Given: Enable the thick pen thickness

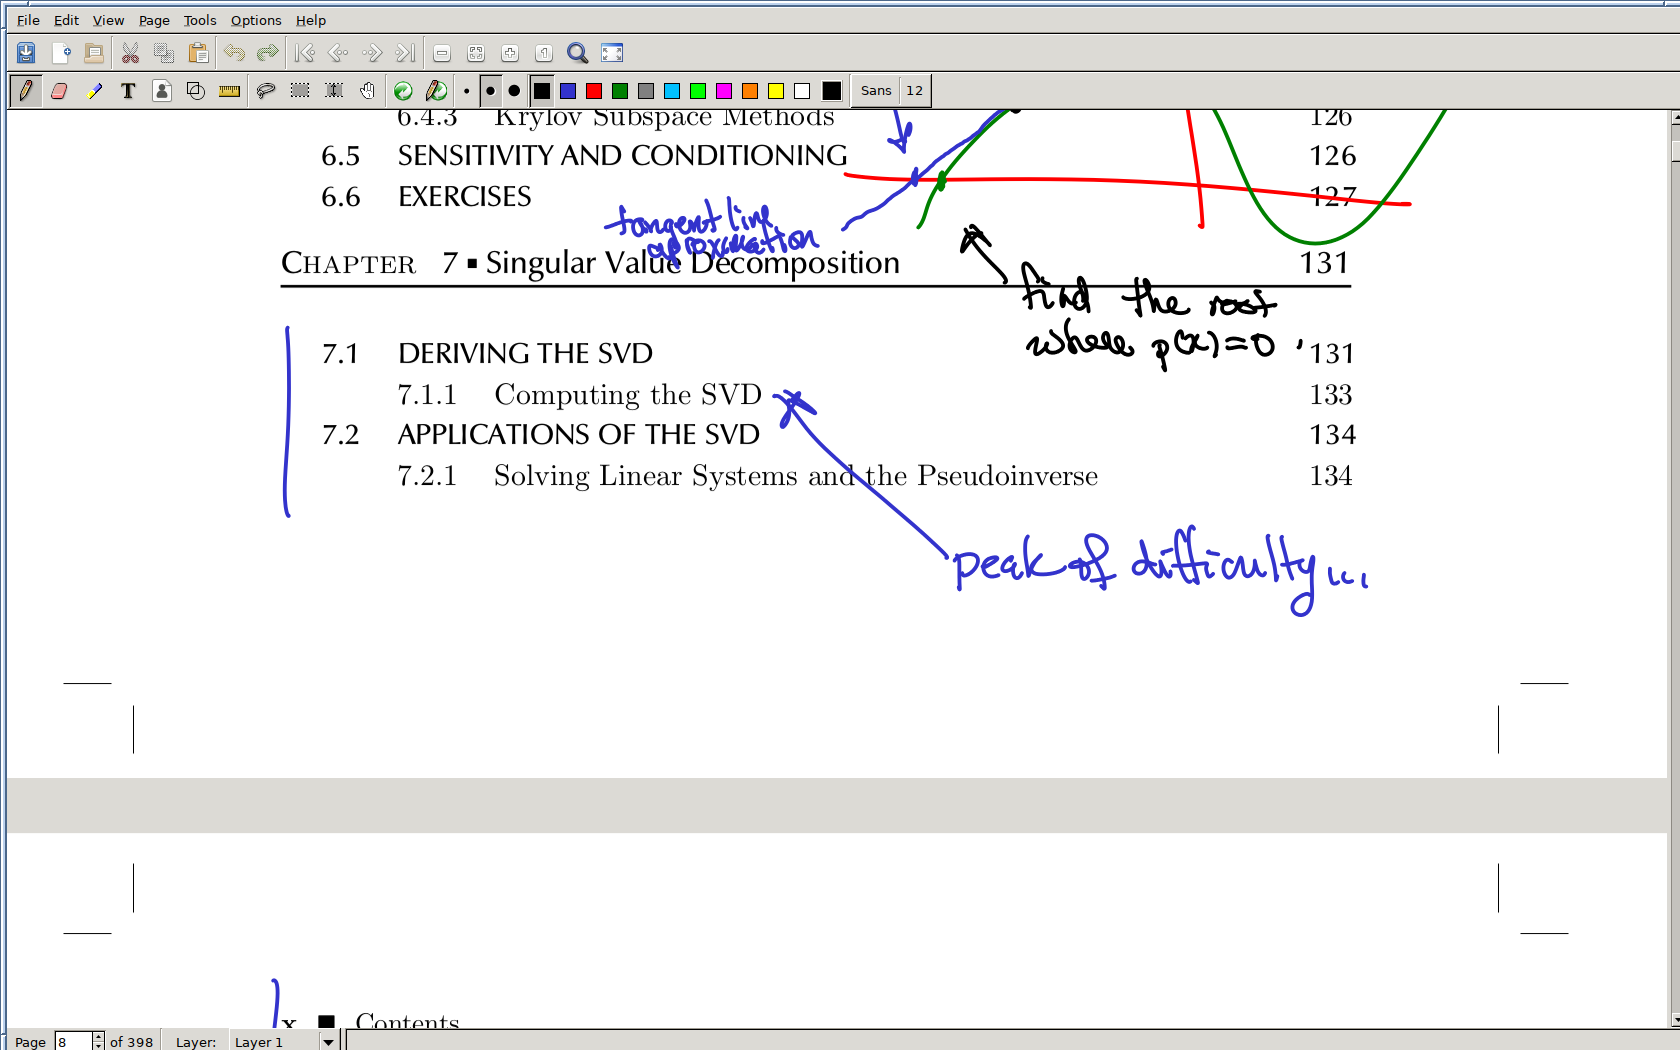Looking at the screenshot, I should (x=514, y=91).
